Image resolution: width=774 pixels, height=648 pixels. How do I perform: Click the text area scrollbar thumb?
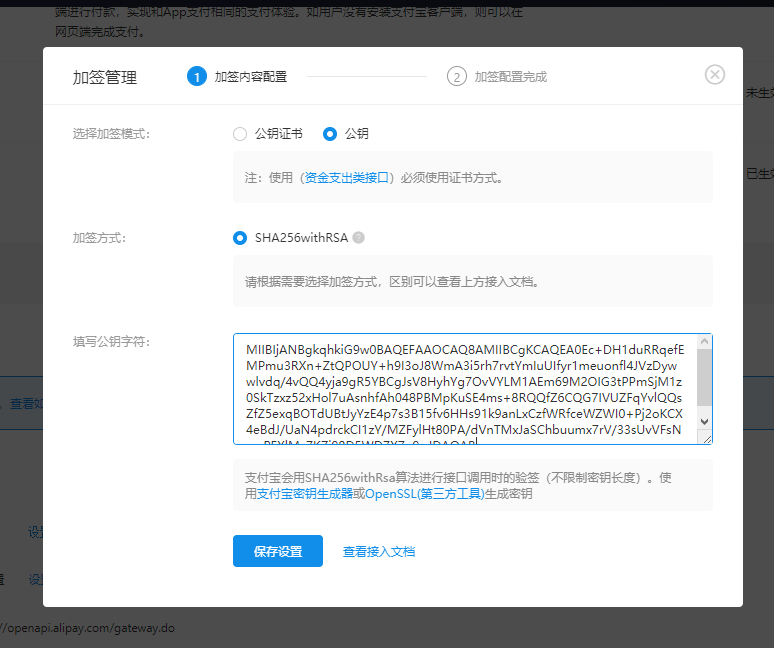pos(704,377)
